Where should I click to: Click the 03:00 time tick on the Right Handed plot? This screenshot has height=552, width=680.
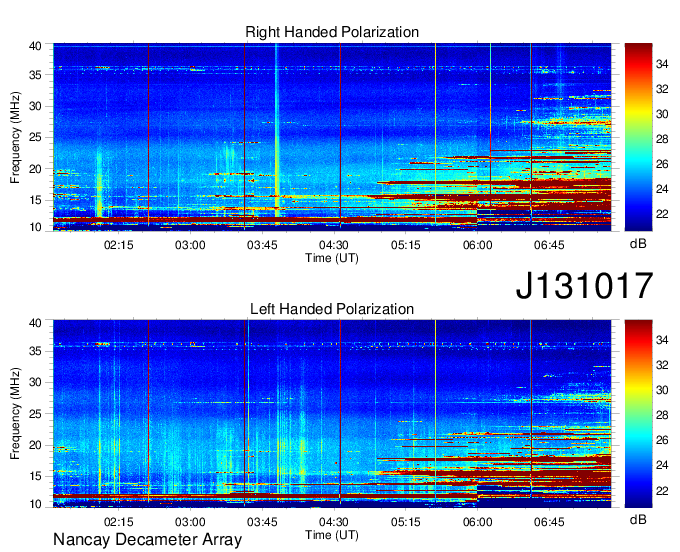click(x=190, y=245)
